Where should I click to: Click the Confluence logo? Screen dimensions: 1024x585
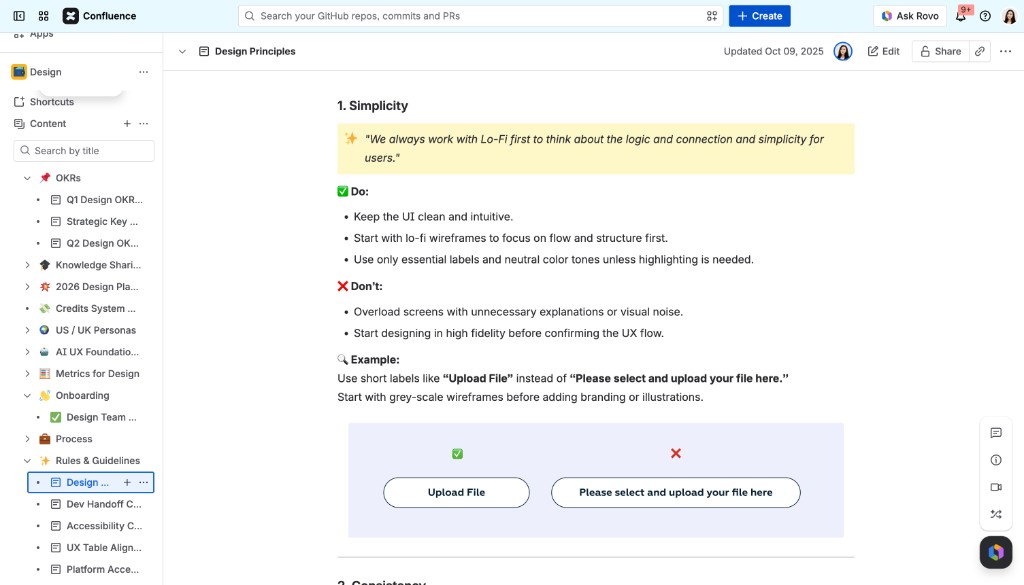[99, 16]
